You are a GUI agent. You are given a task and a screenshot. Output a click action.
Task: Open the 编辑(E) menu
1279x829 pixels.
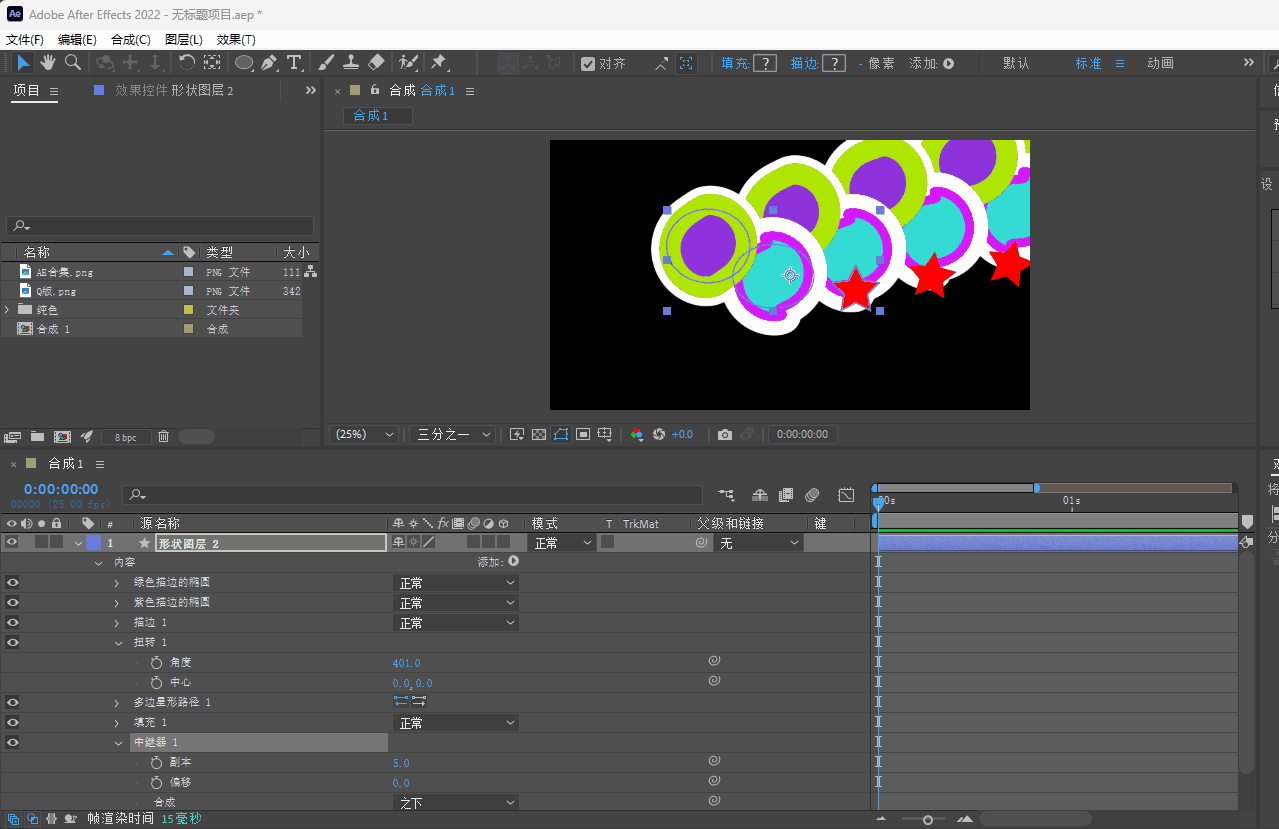click(x=77, y=40)
